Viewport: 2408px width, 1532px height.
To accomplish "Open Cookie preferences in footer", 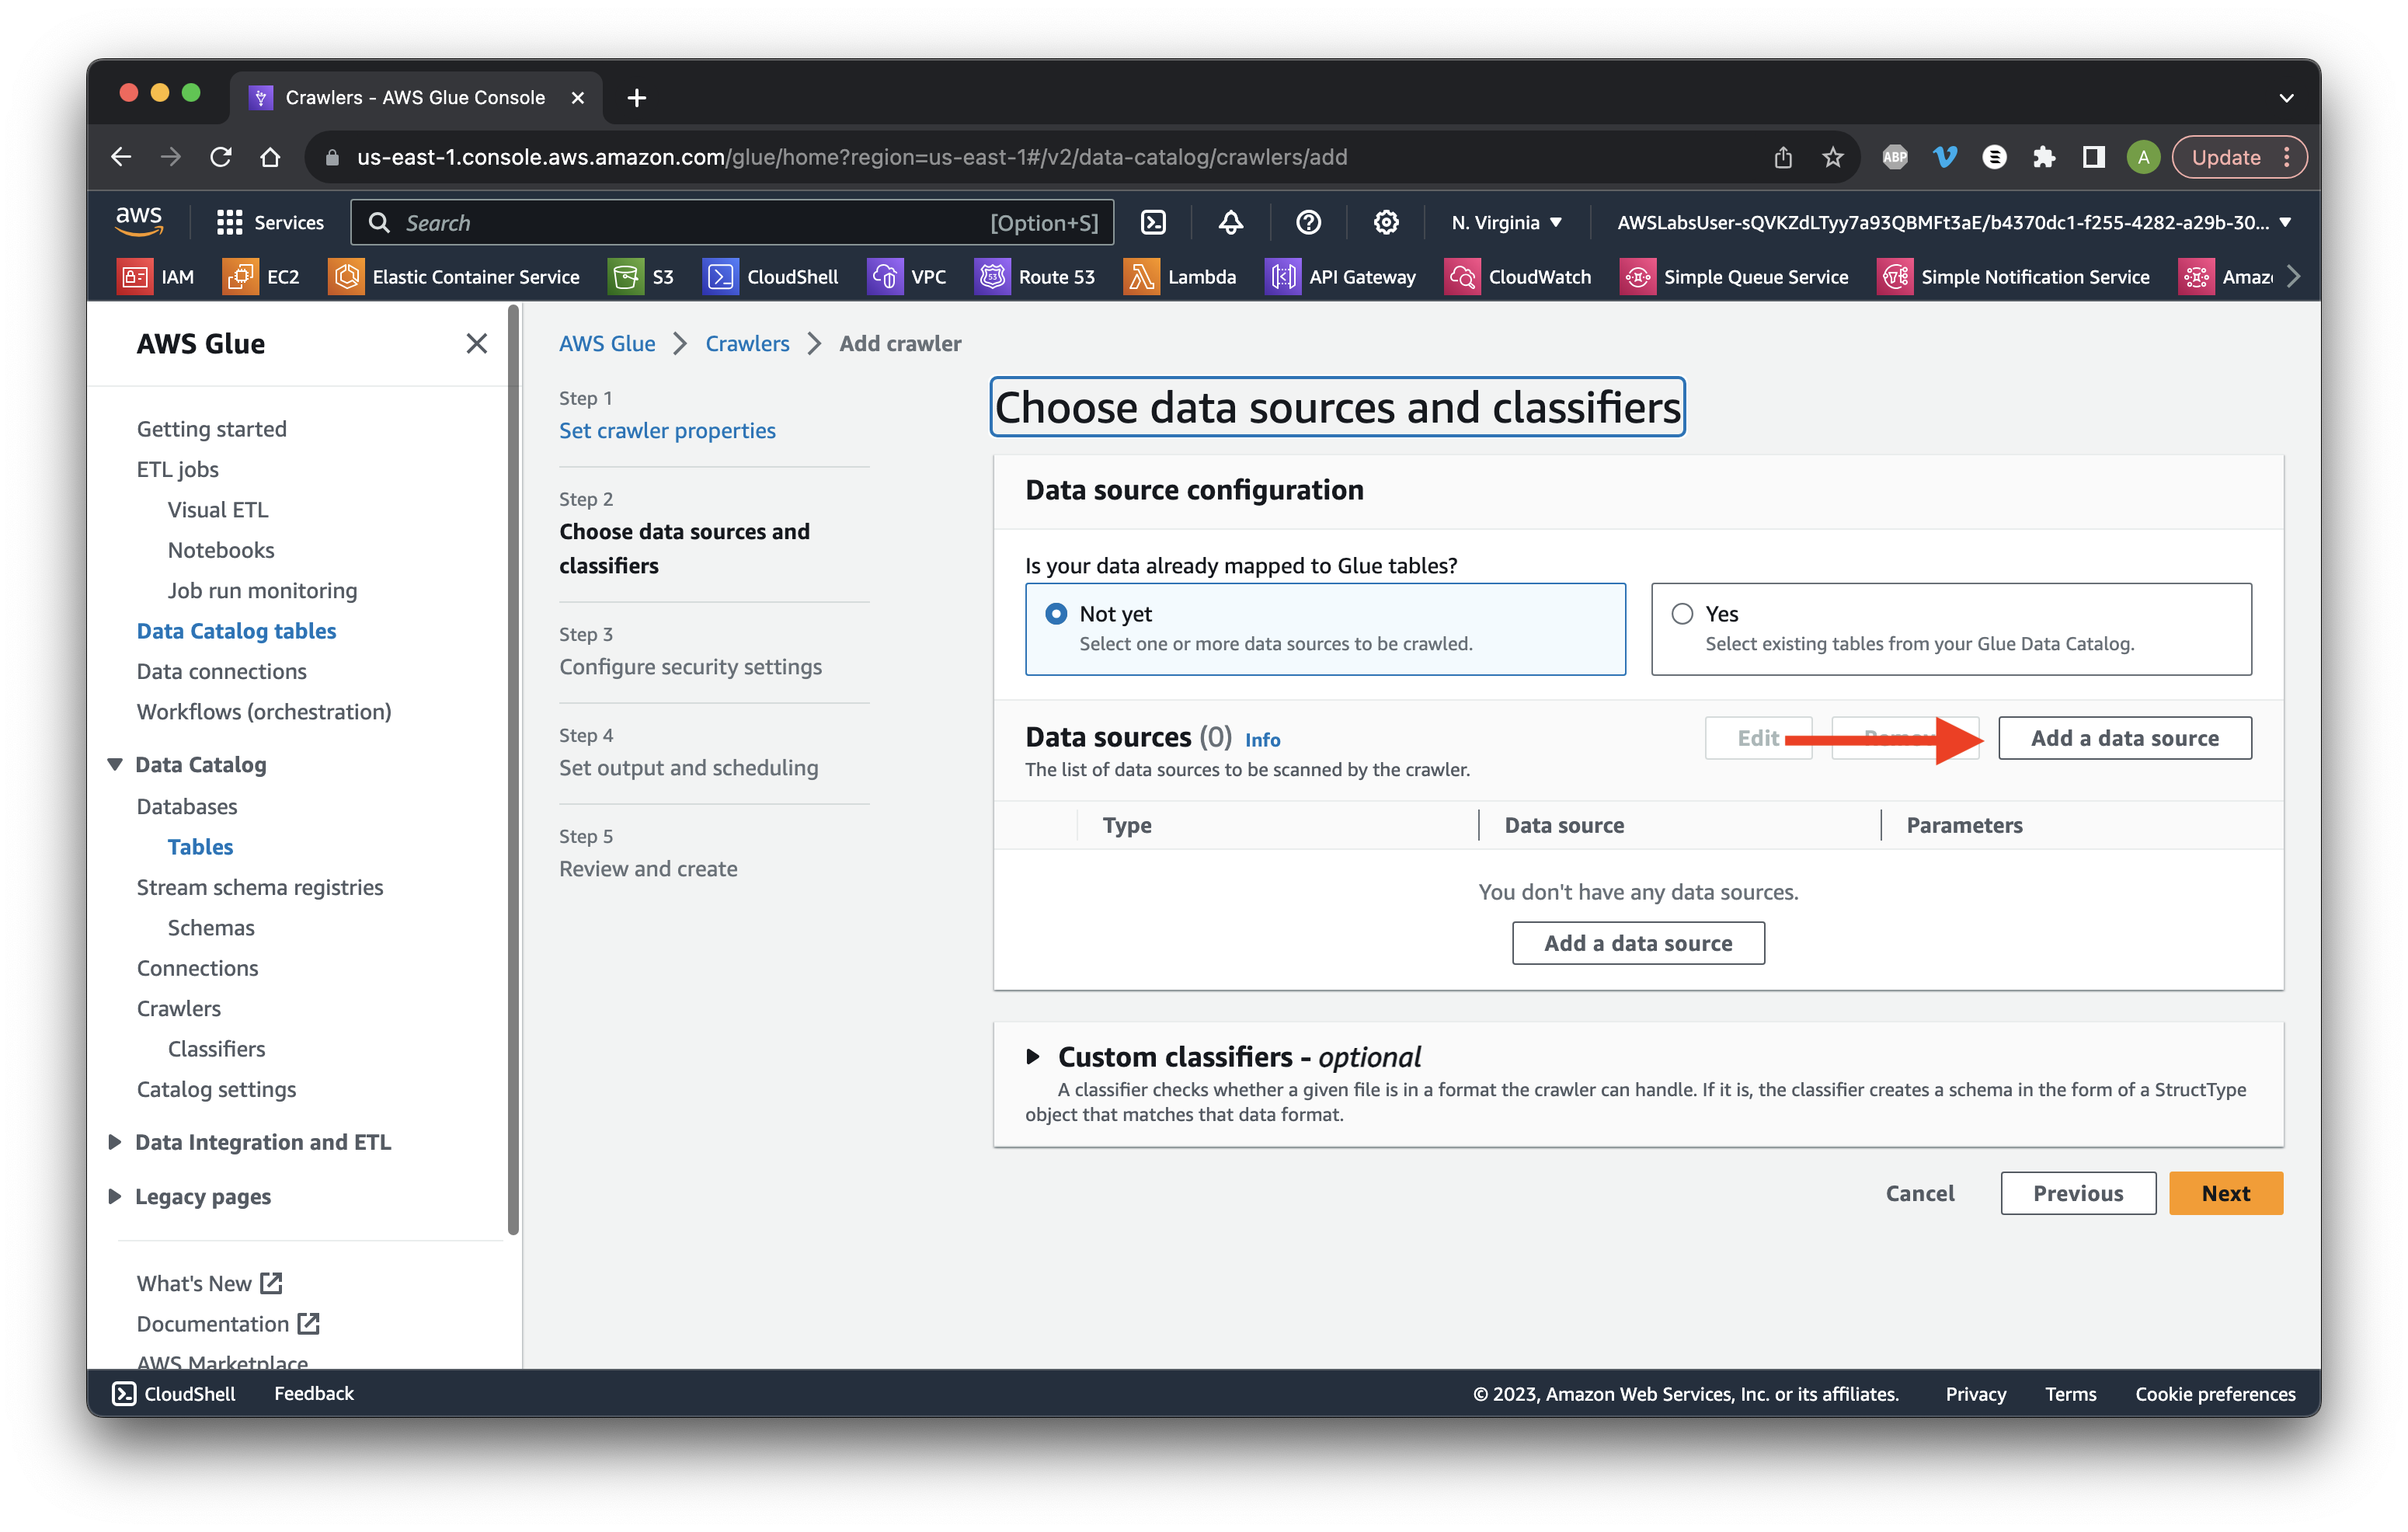I will tap(2215, 1393).
